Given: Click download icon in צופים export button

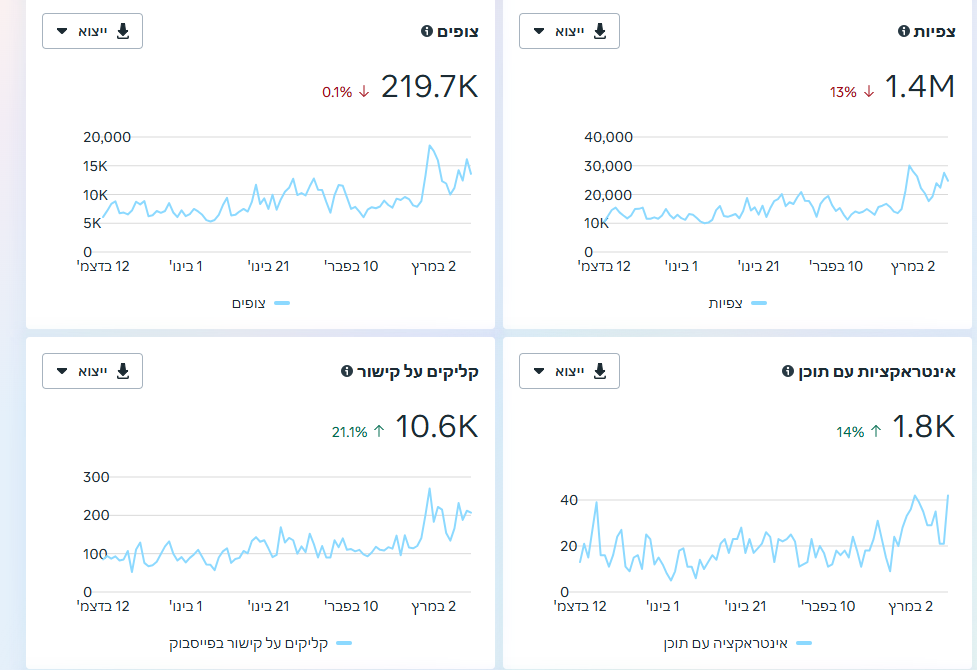Looking at the screenshot, I should 123,31.
